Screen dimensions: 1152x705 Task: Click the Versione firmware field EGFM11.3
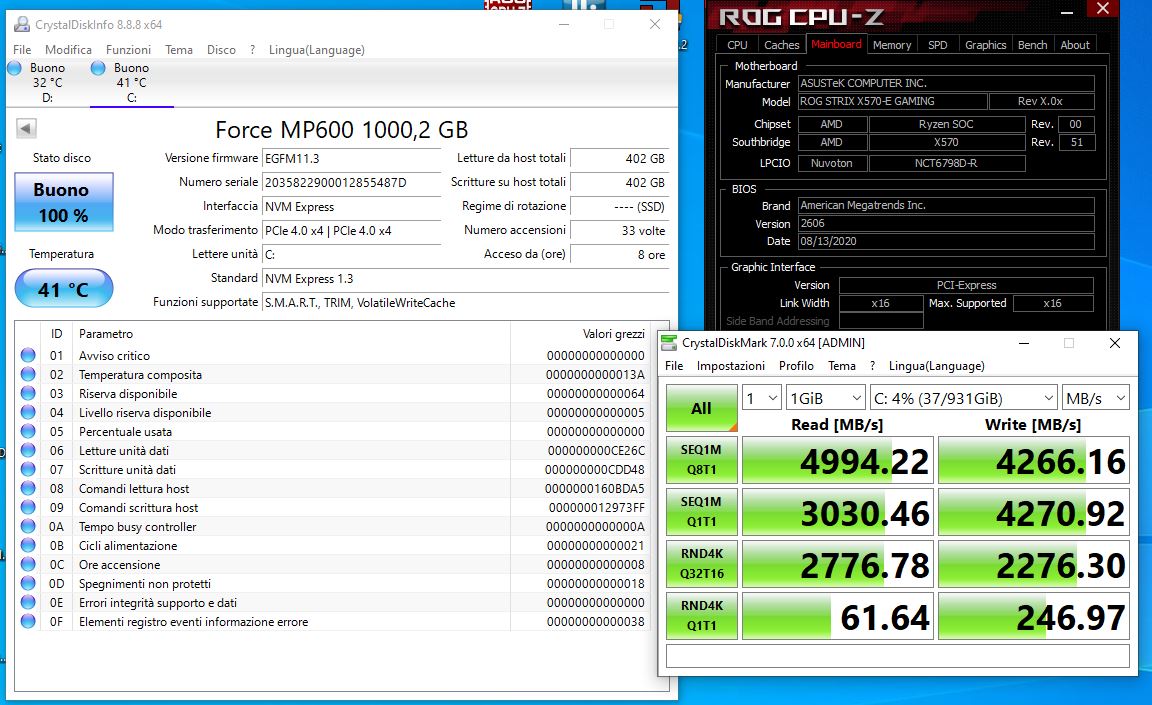[x=352, y=158]
